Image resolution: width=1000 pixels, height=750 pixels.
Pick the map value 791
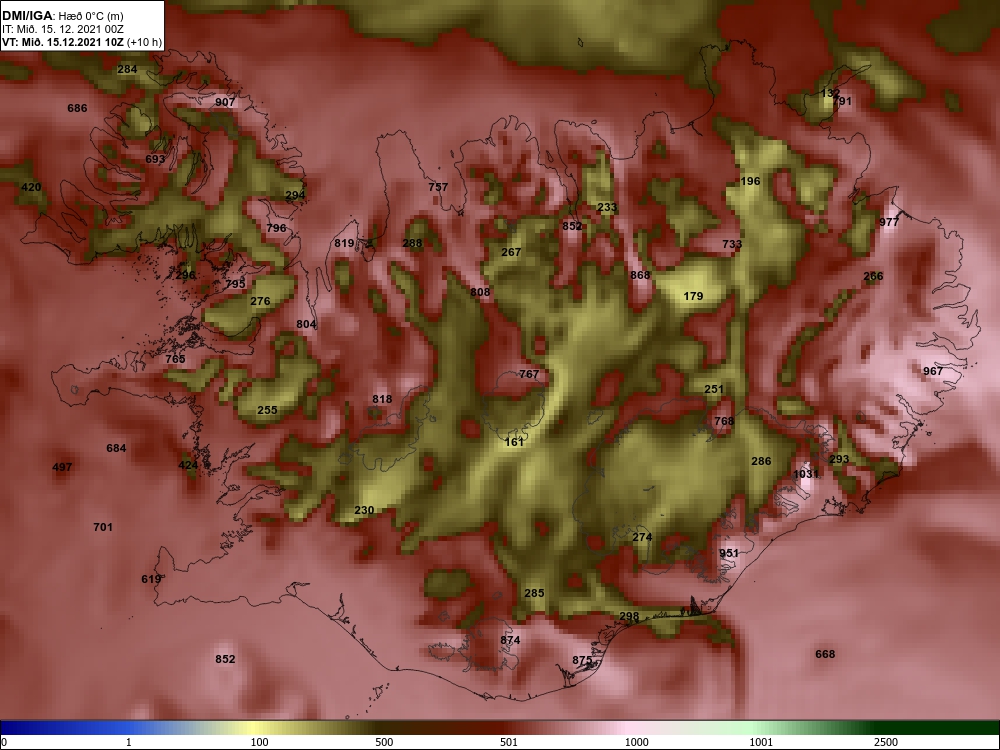[842, 101]
